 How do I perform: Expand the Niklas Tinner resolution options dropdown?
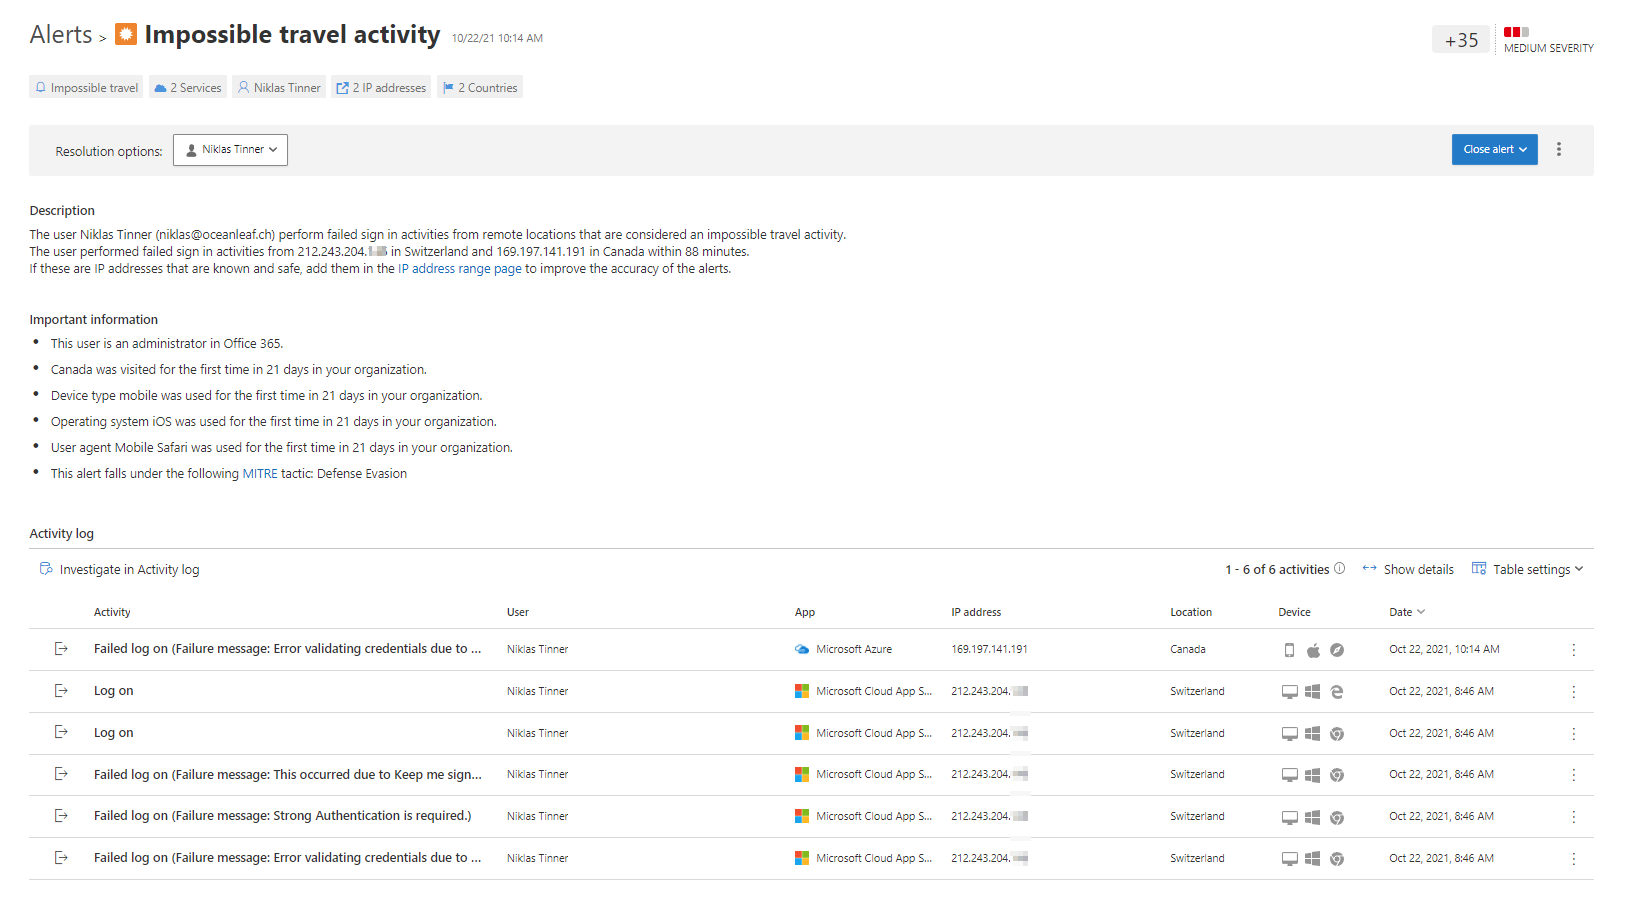coord(230,150)
